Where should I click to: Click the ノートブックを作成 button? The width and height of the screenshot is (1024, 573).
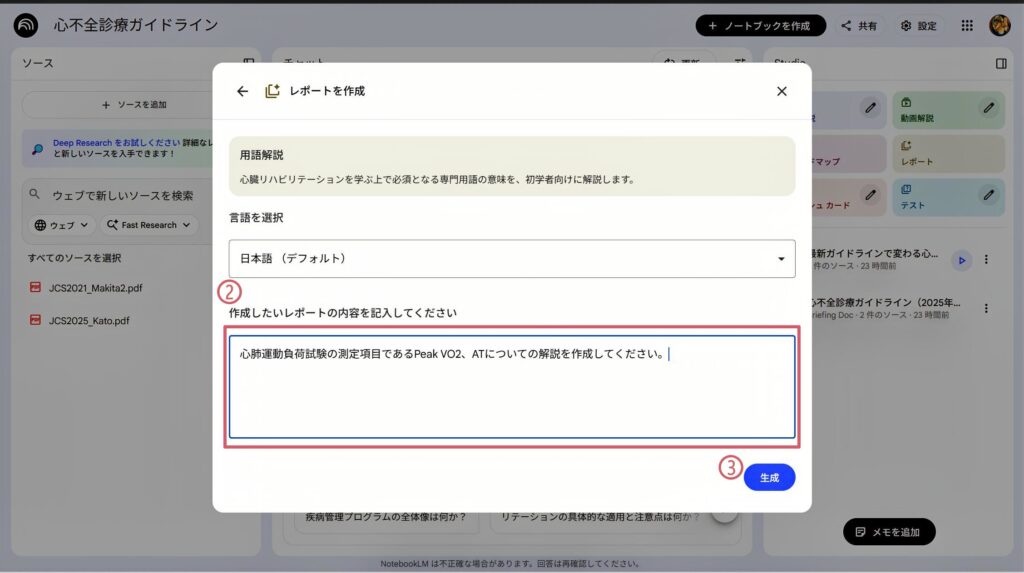(760, 26)
